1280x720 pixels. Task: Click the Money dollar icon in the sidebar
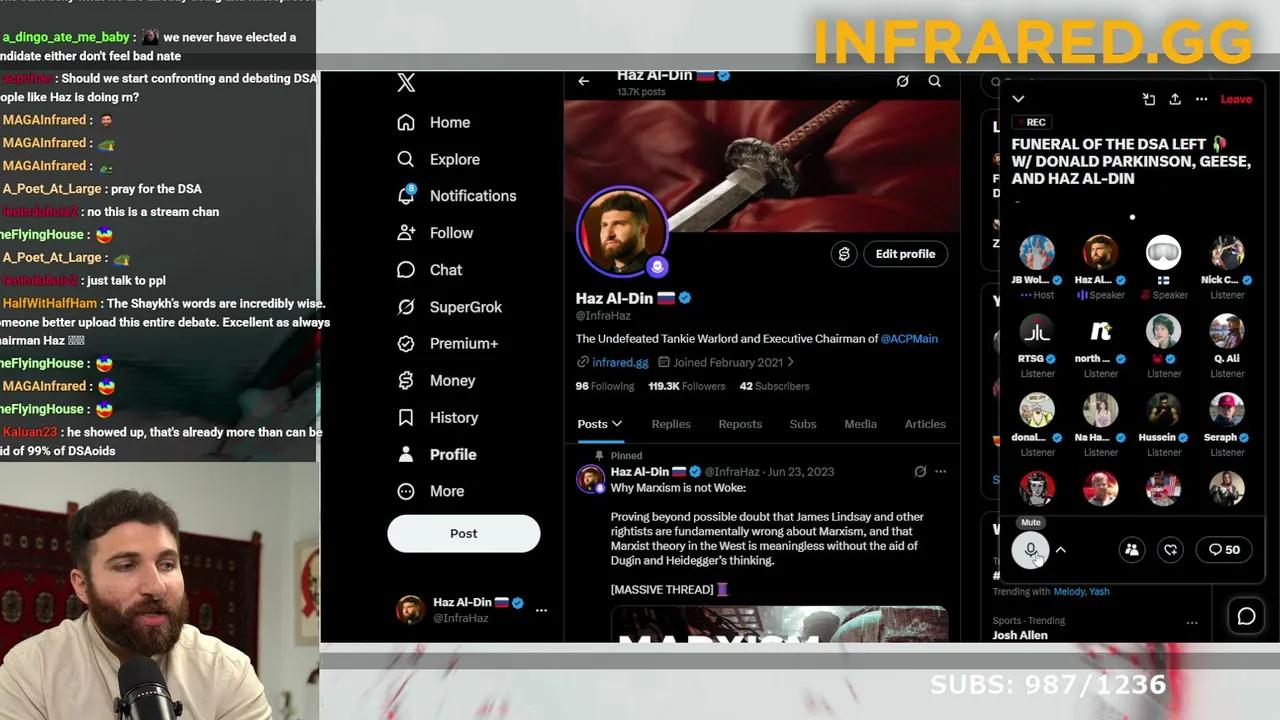406,381
